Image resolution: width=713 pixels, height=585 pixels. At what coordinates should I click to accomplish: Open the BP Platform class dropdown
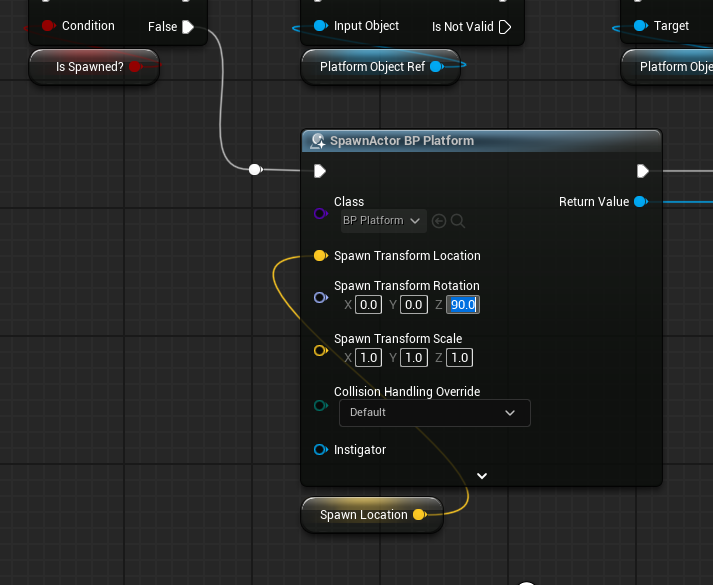click(383, 221)
